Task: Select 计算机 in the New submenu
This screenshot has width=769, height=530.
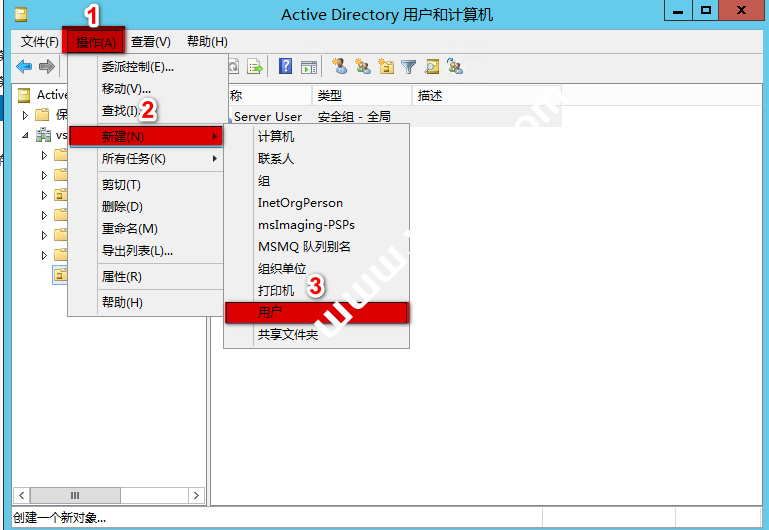Action: (x=316, y=136)
